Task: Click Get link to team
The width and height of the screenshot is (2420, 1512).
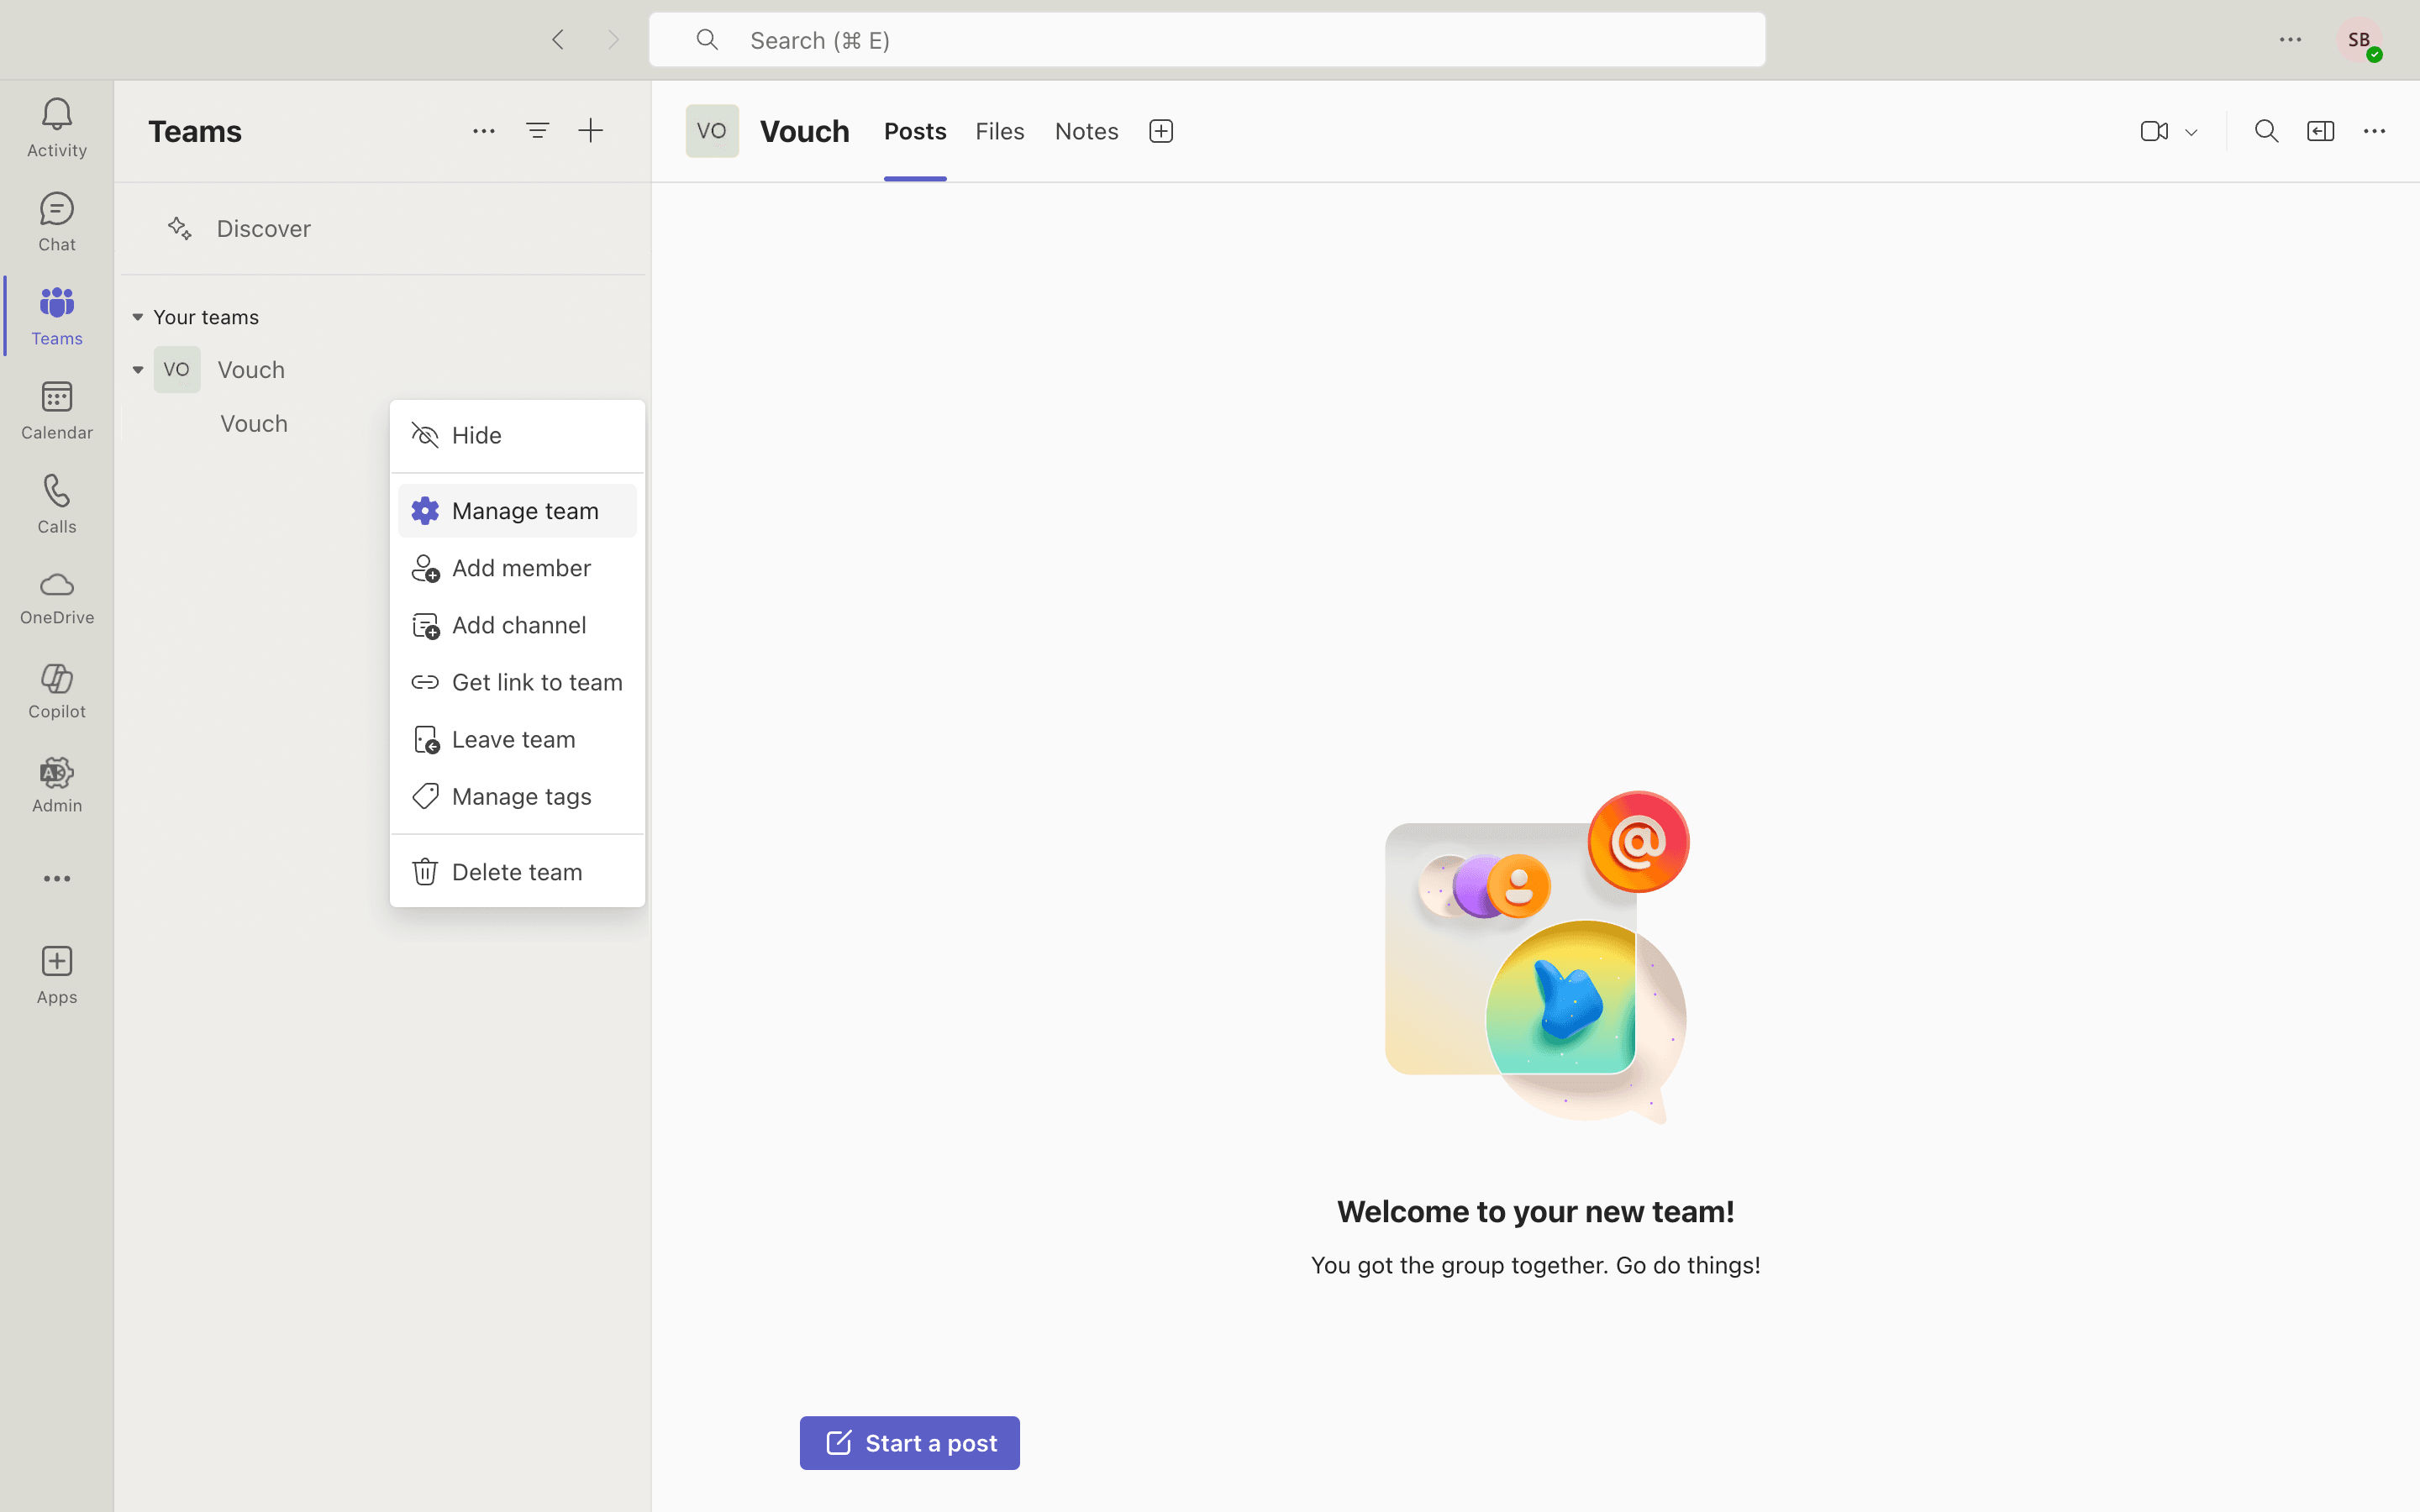Action: pos(517,682)
